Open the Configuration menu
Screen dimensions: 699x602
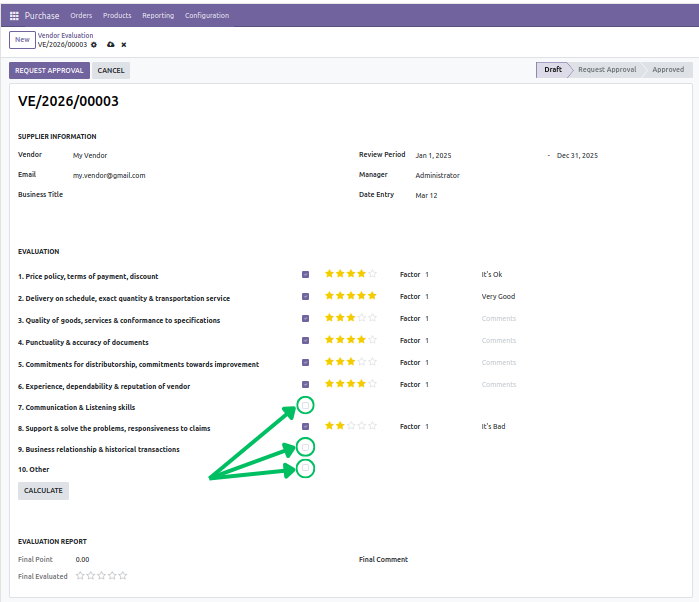pyautogui.click(x=207, y=16)
